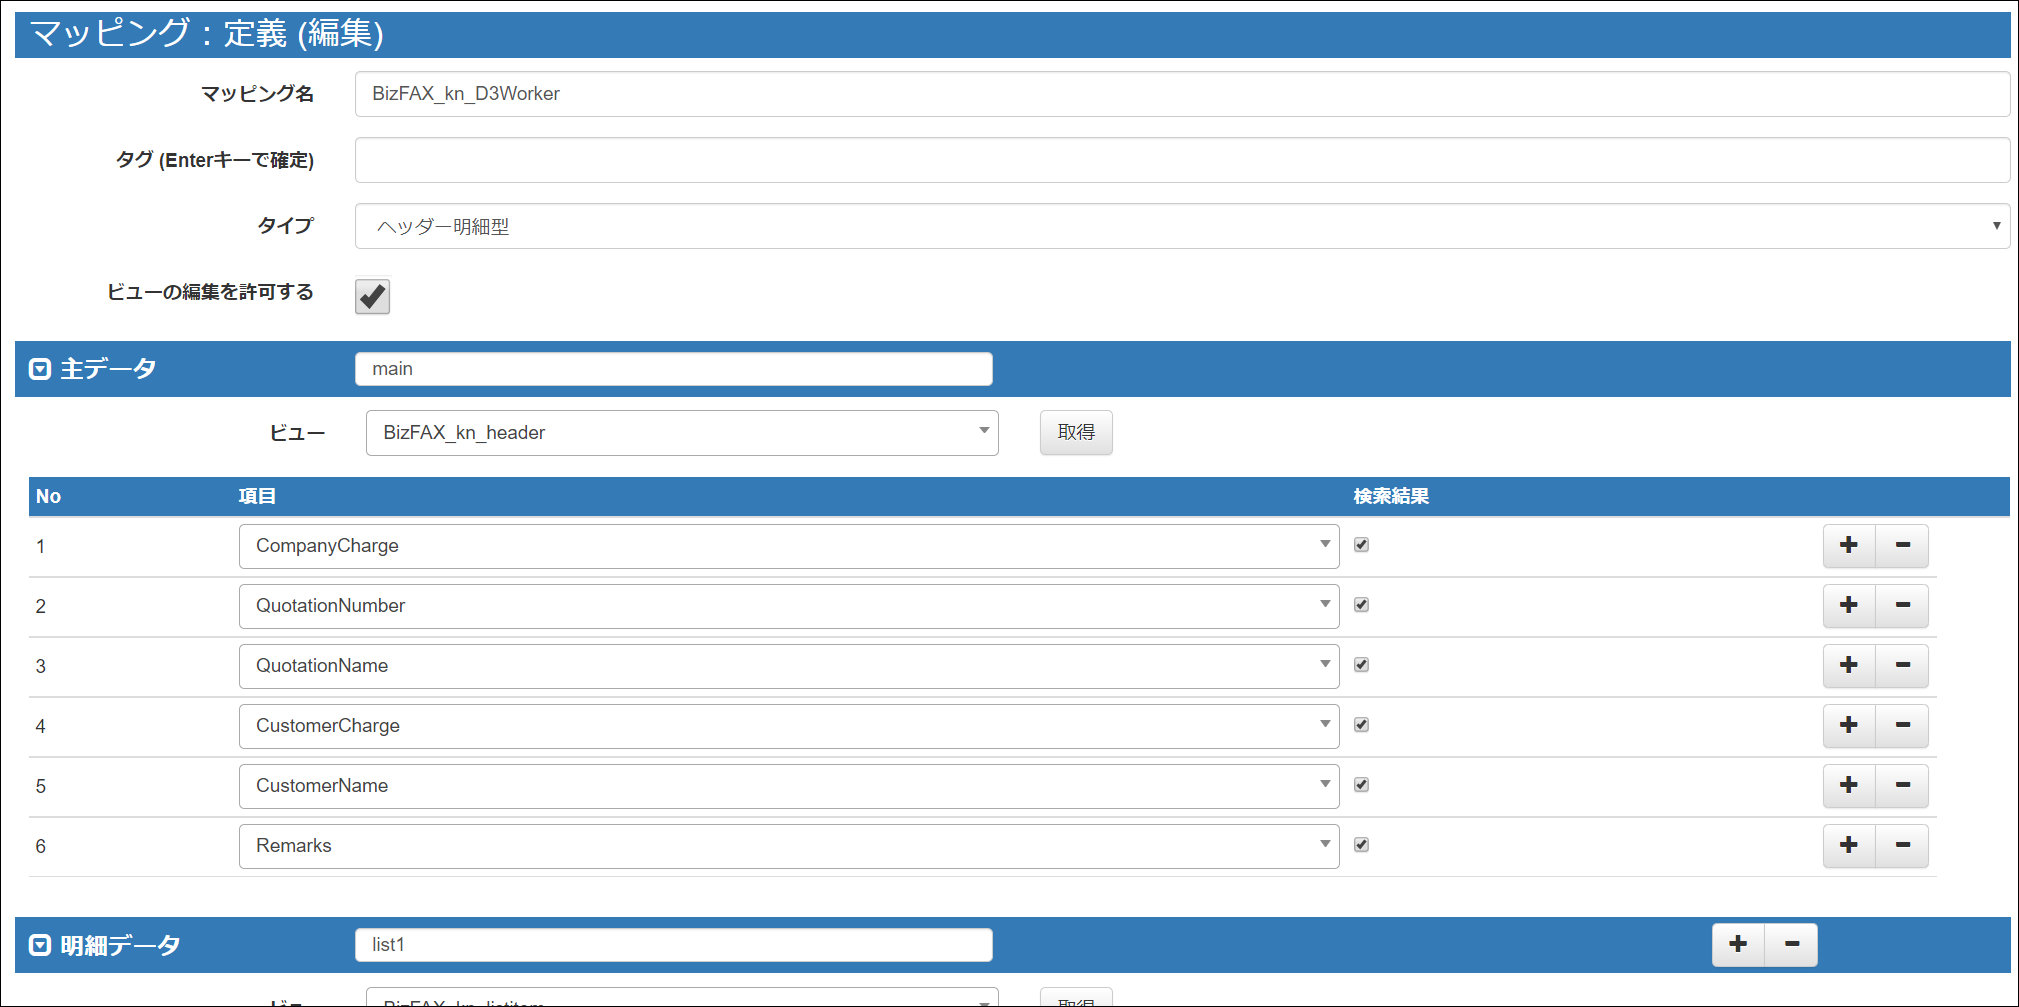
Task: Click the 取得 button next to the view
Action: (1075, 433)
